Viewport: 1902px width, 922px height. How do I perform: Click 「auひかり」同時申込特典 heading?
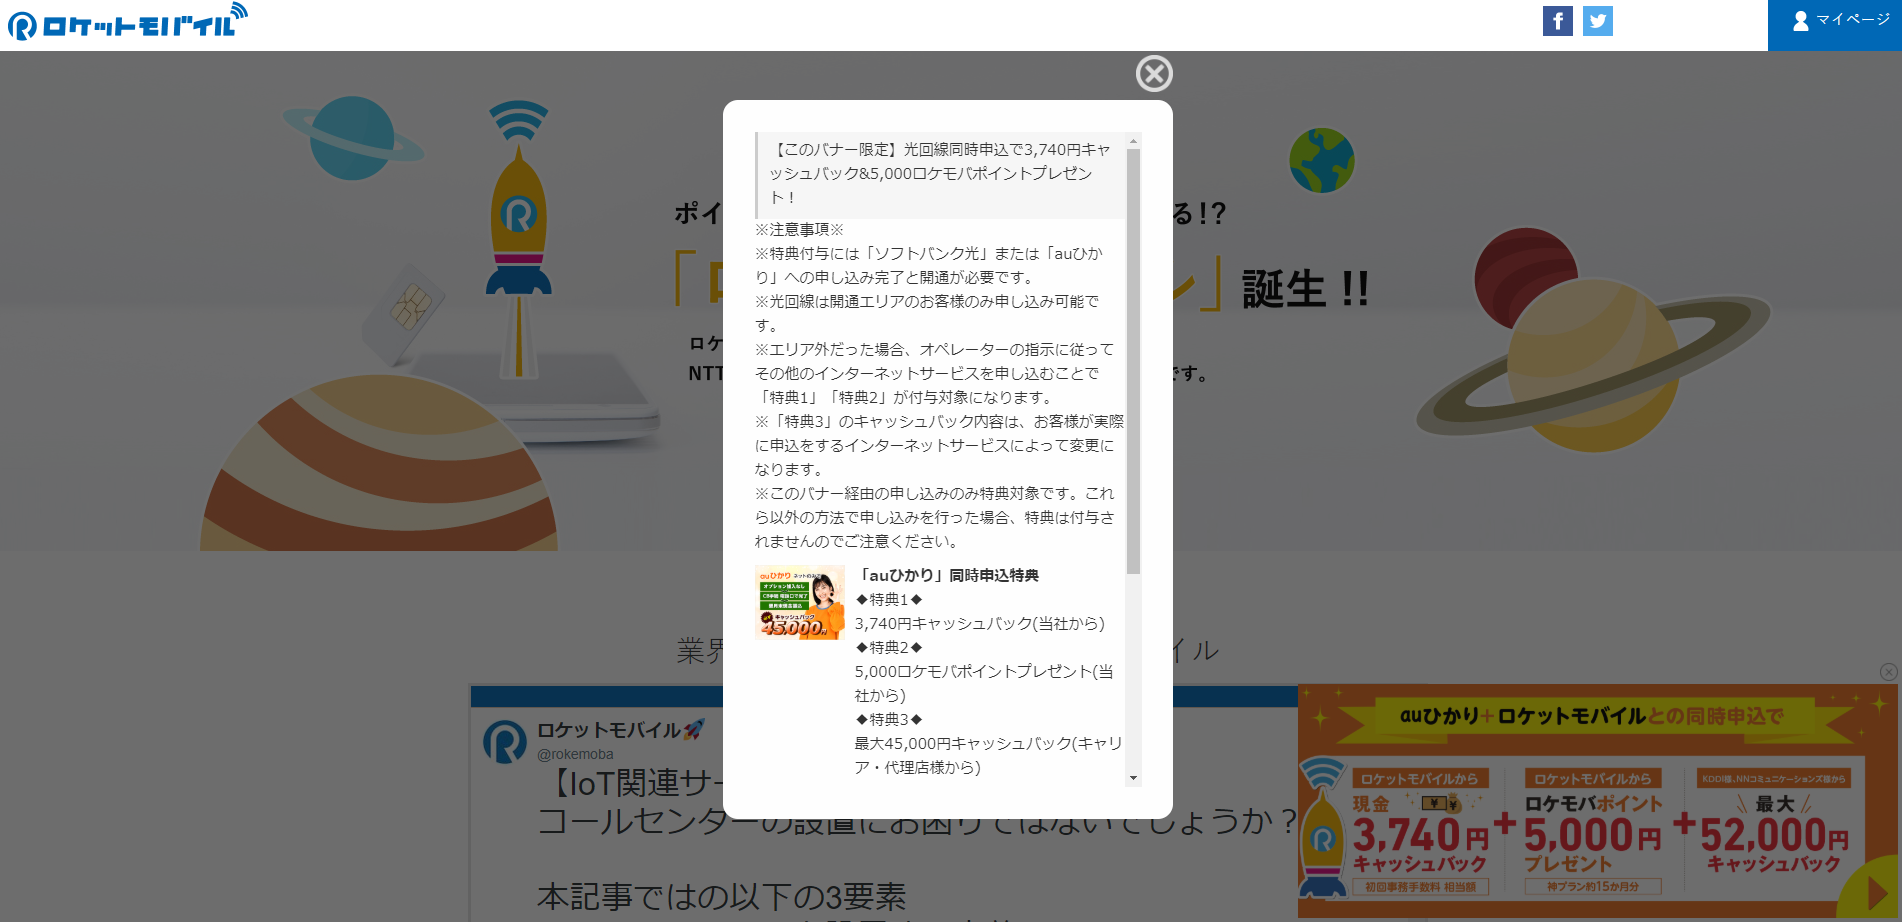pos(948,575)
